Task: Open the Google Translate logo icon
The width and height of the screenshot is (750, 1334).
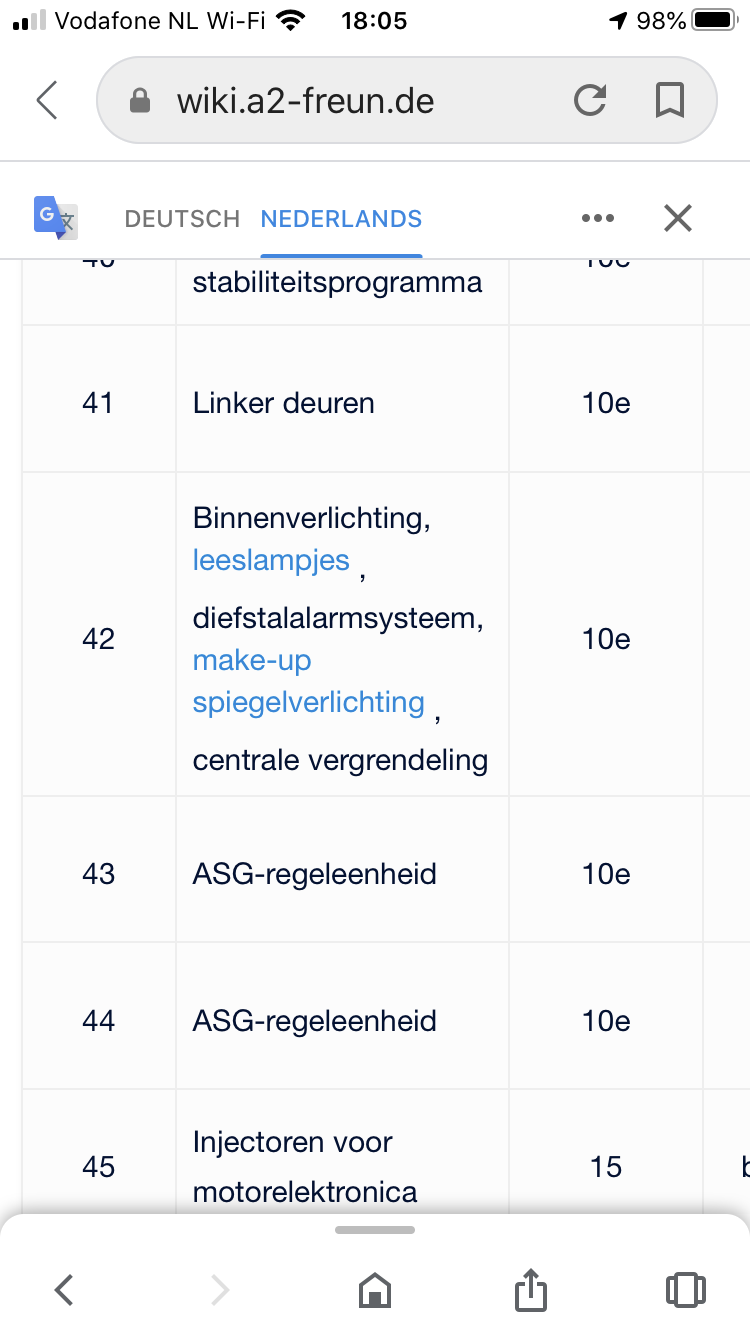Action: coord(56,218)
